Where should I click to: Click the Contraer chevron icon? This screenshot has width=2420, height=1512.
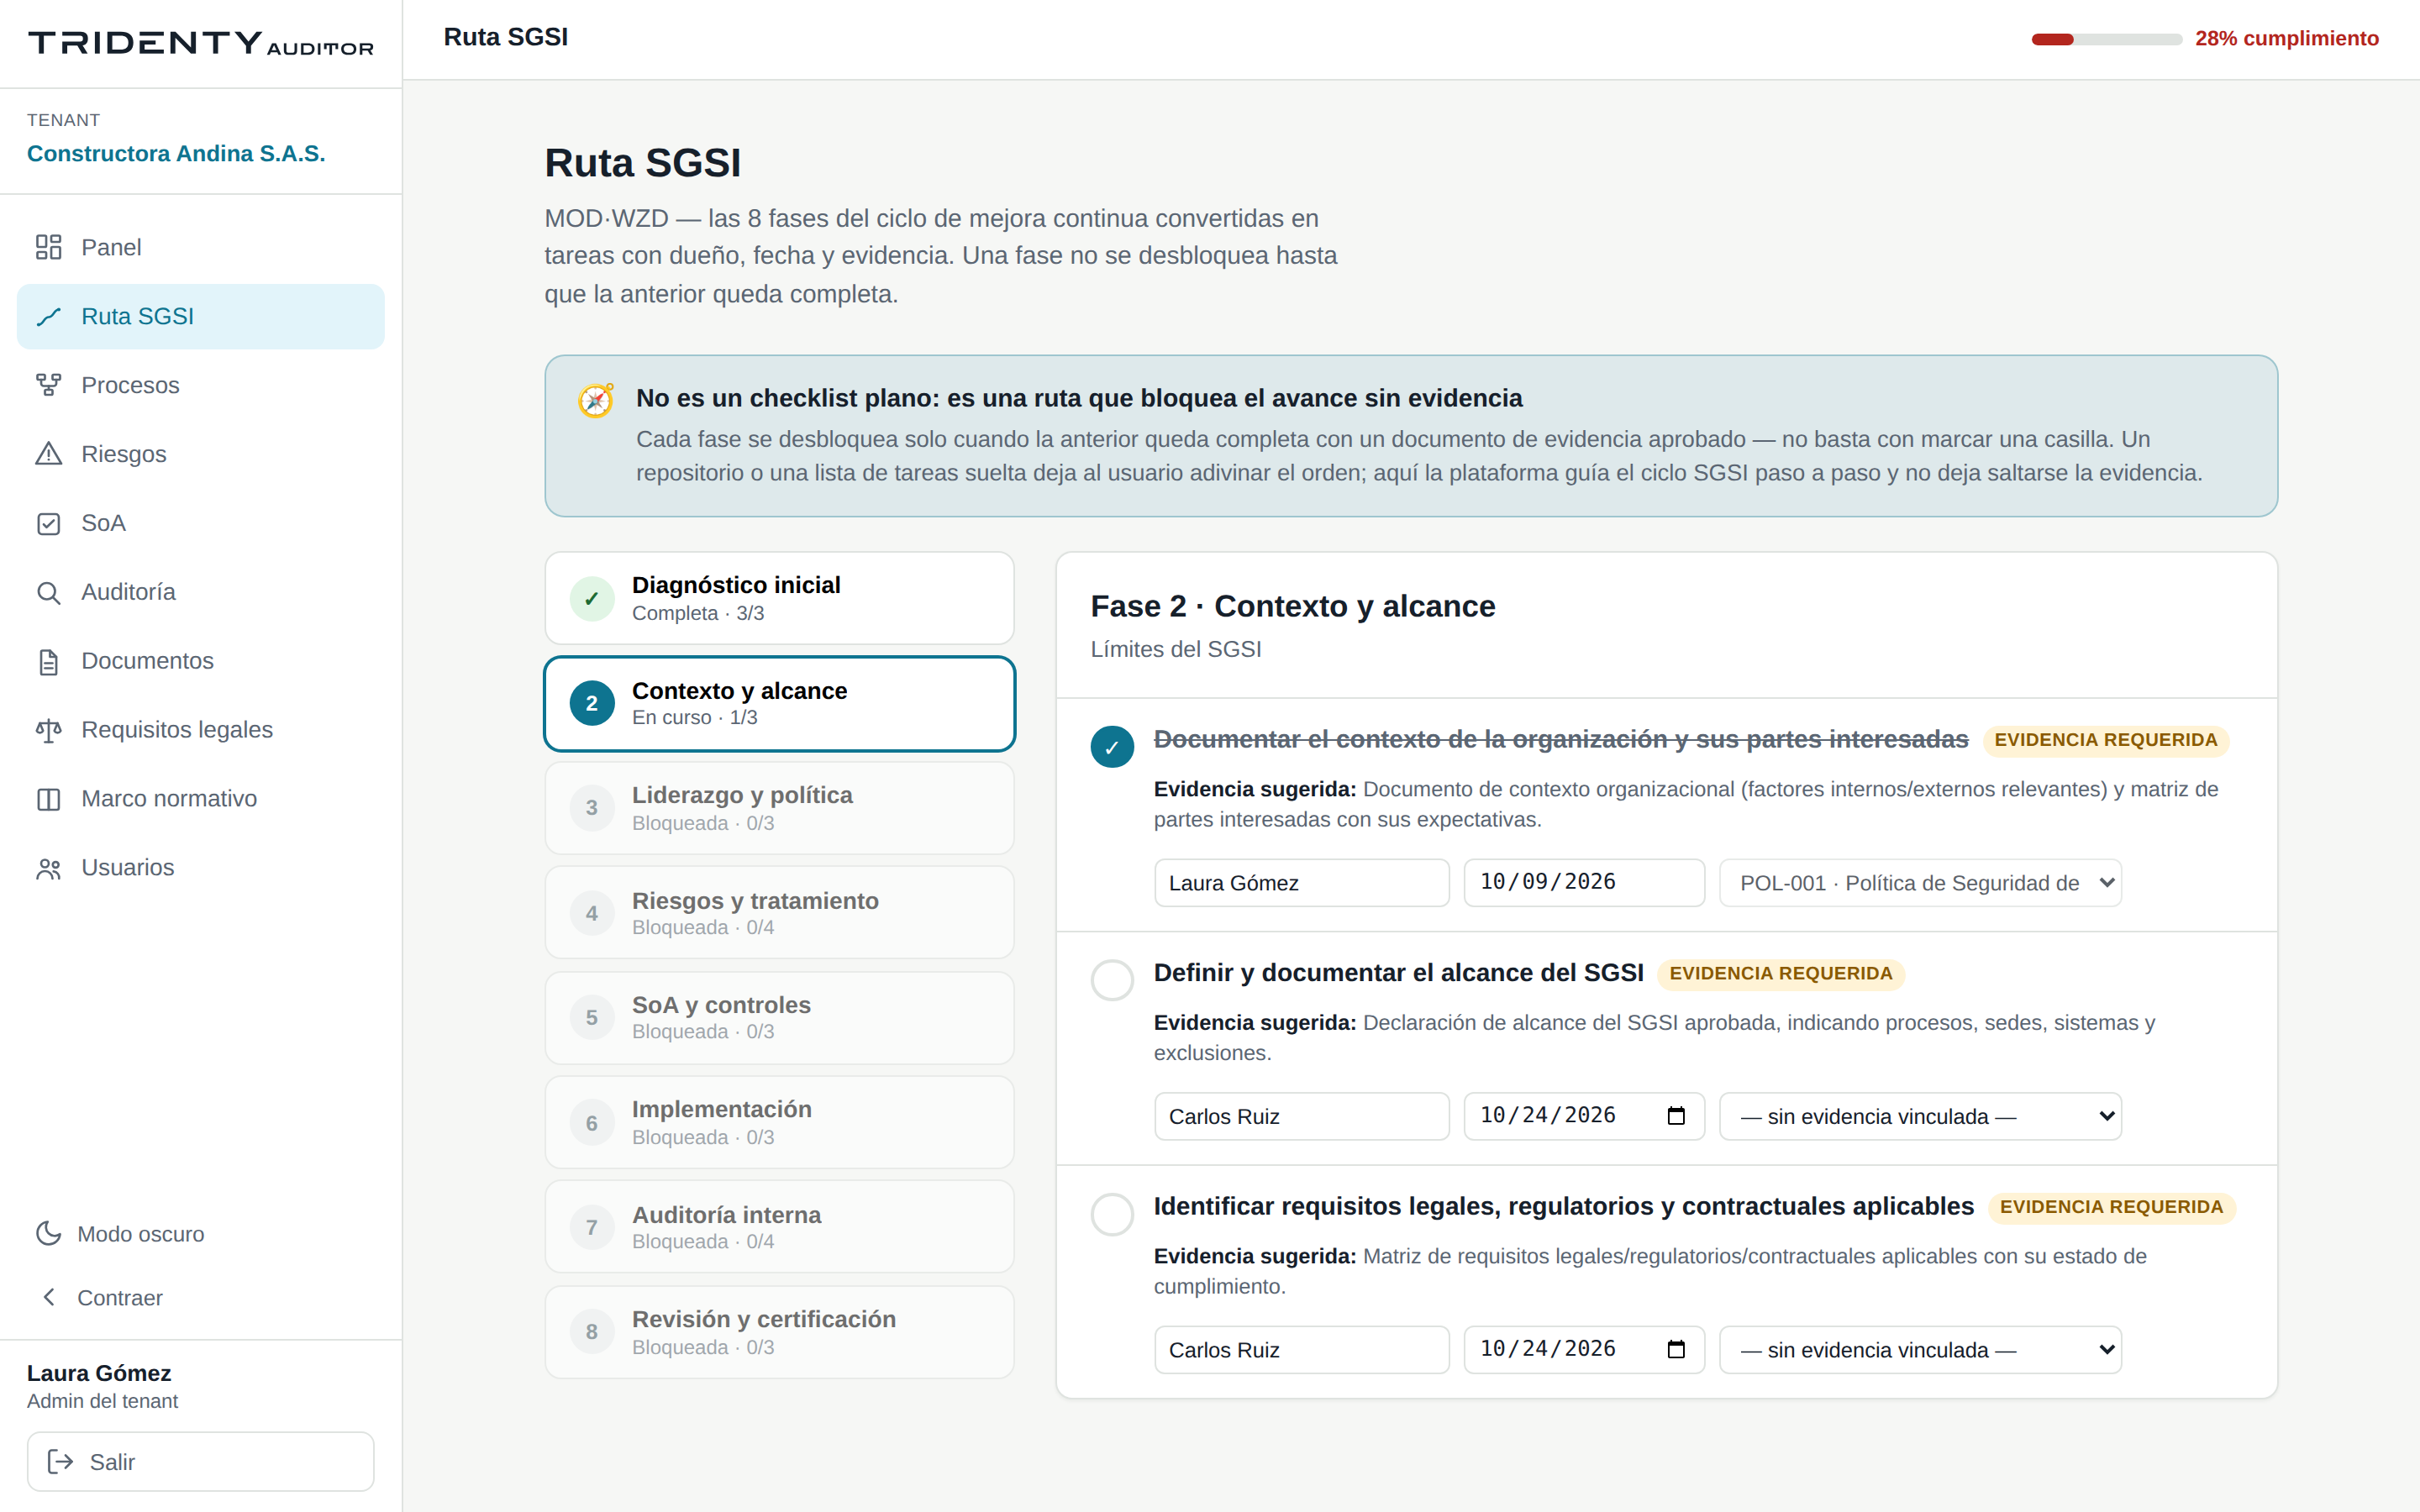48,1297
